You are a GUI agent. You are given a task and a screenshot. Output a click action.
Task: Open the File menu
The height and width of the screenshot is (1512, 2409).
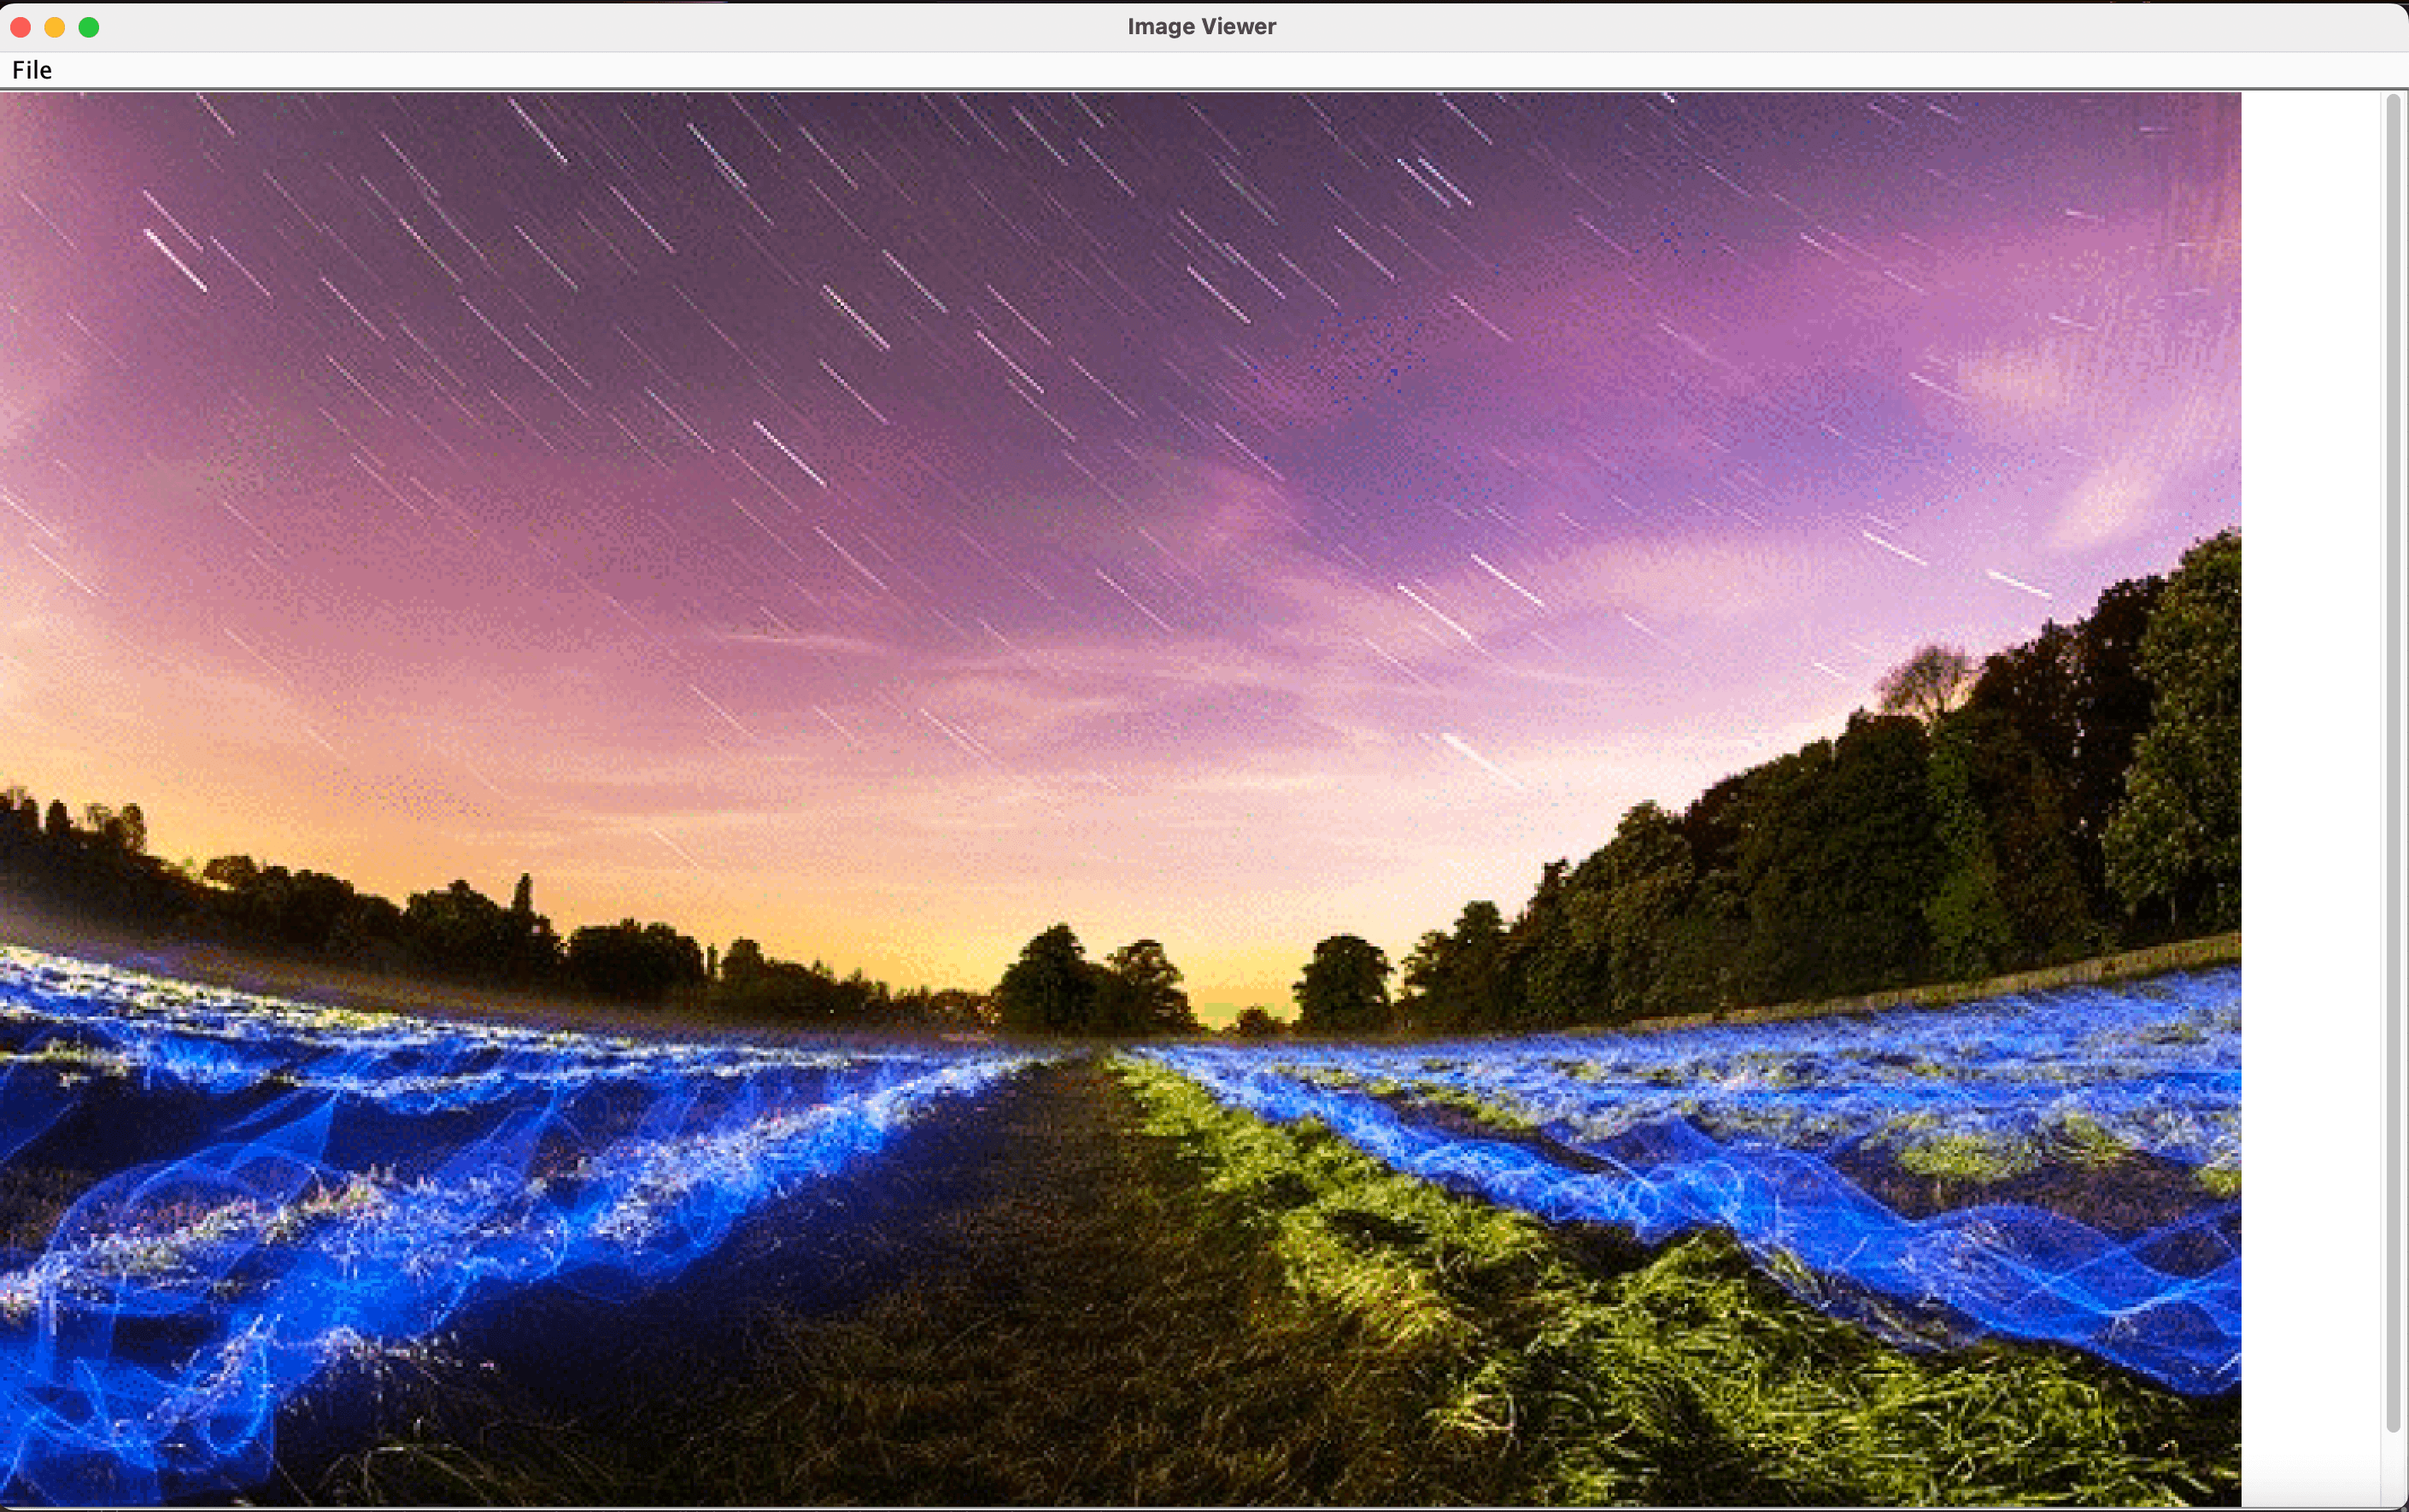click(32, 70)
